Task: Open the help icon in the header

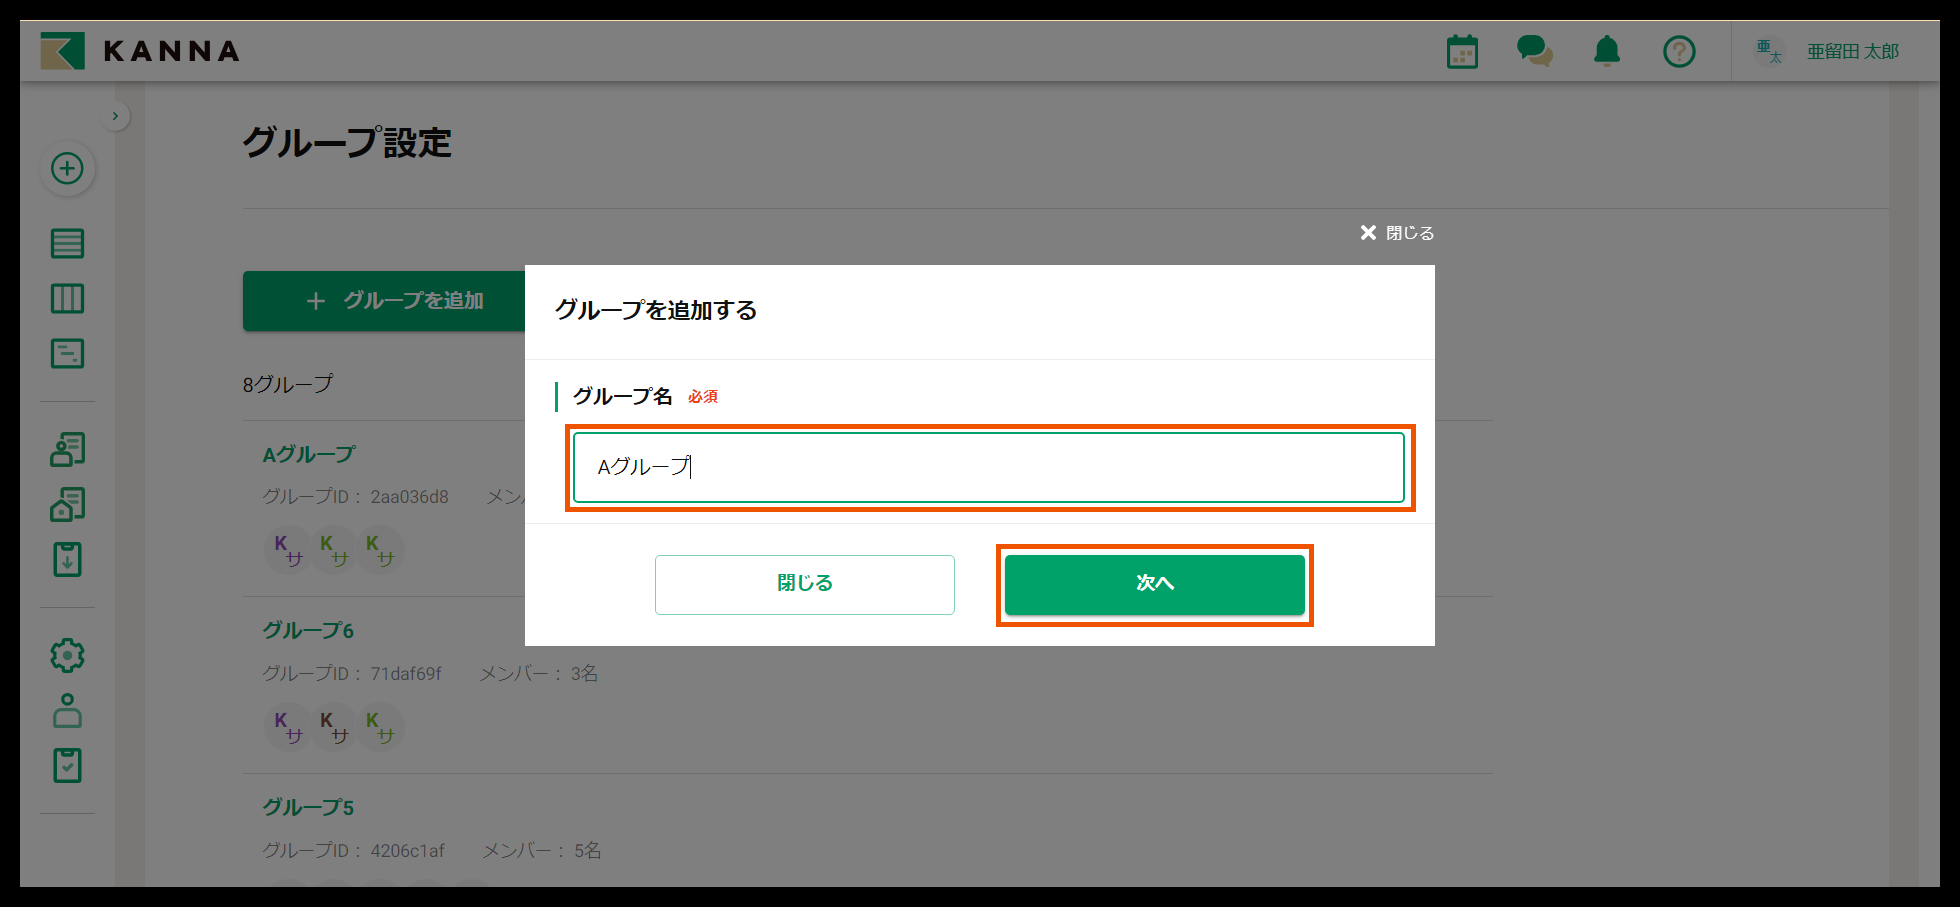Action: click(1679, 51)
